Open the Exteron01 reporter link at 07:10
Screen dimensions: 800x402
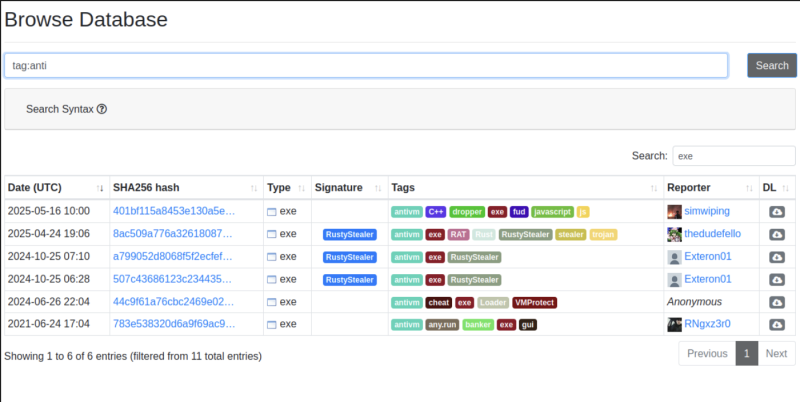coord(708,256)
